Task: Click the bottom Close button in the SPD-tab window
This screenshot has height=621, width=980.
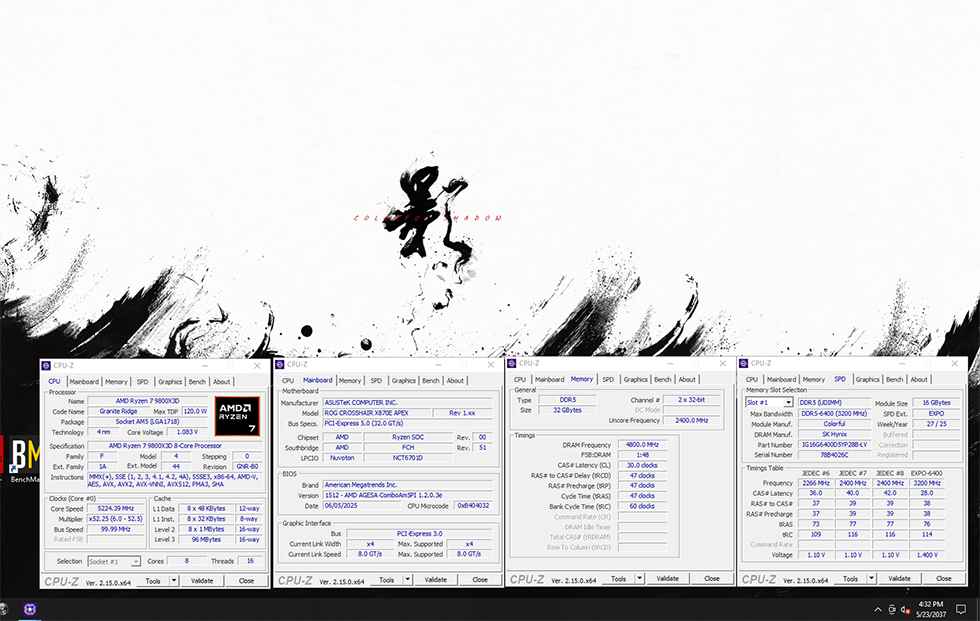Action: coord(944,579)
